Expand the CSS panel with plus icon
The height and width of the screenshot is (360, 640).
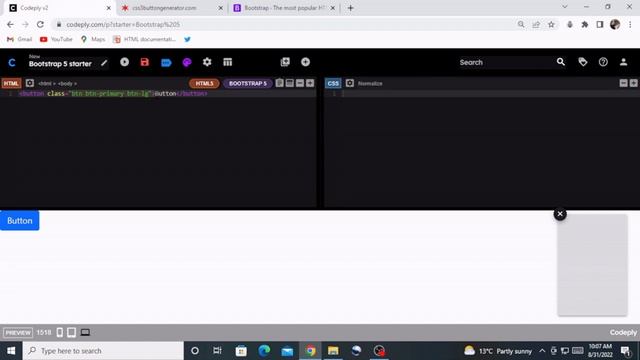[633, 83]
